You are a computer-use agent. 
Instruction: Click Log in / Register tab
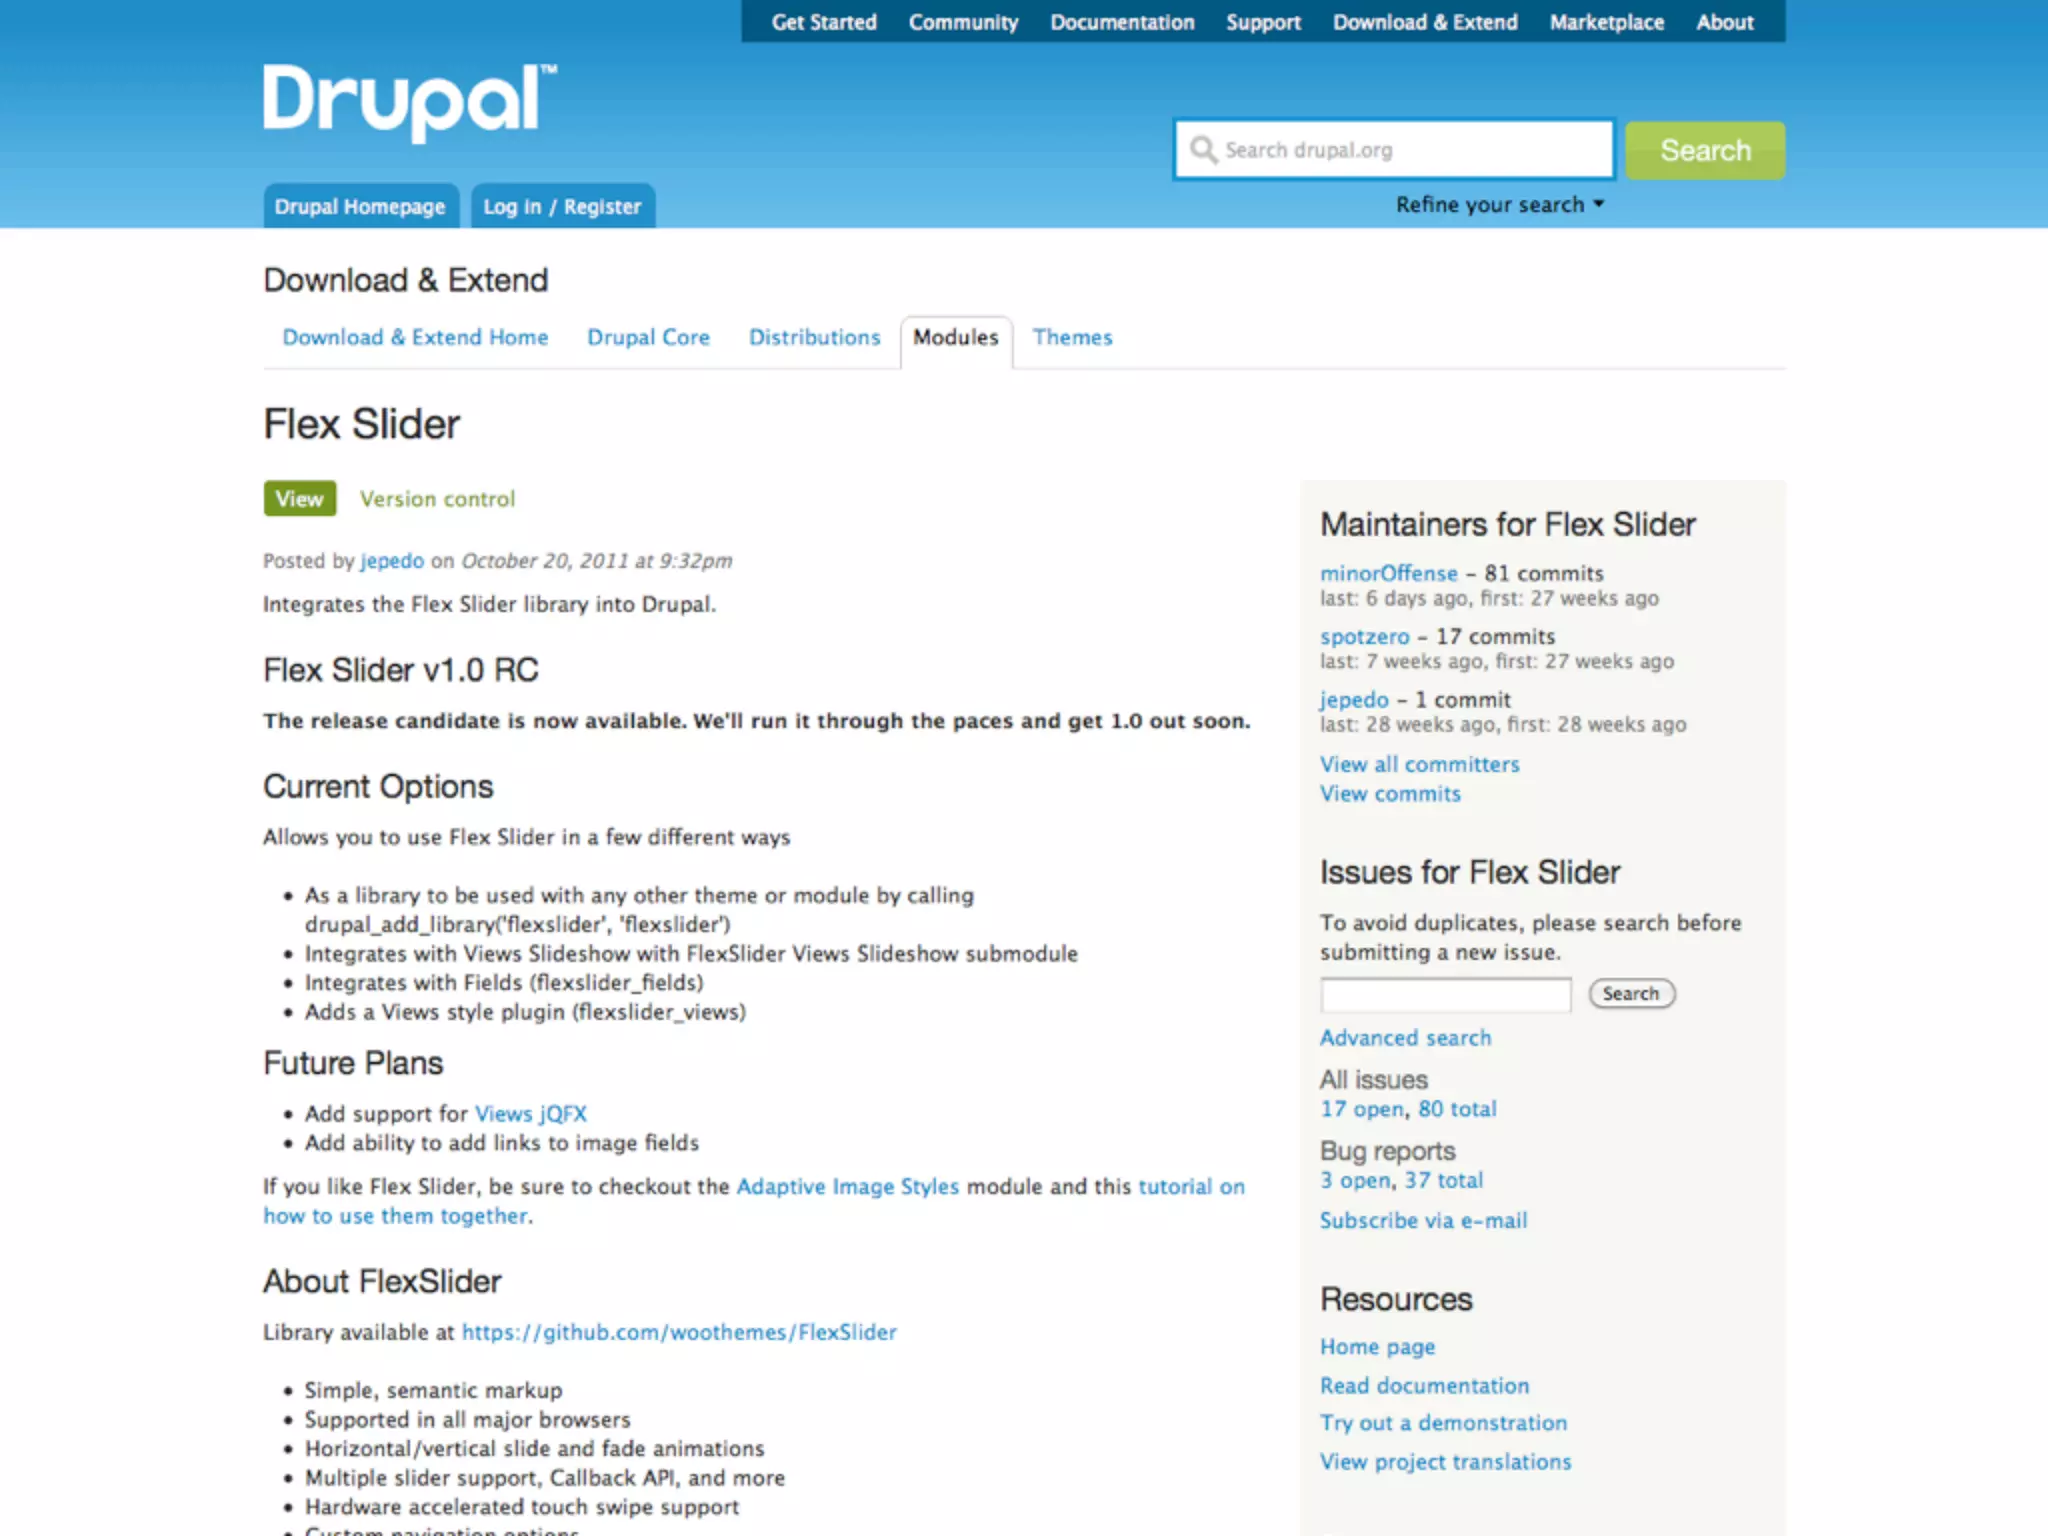point(562,207)
